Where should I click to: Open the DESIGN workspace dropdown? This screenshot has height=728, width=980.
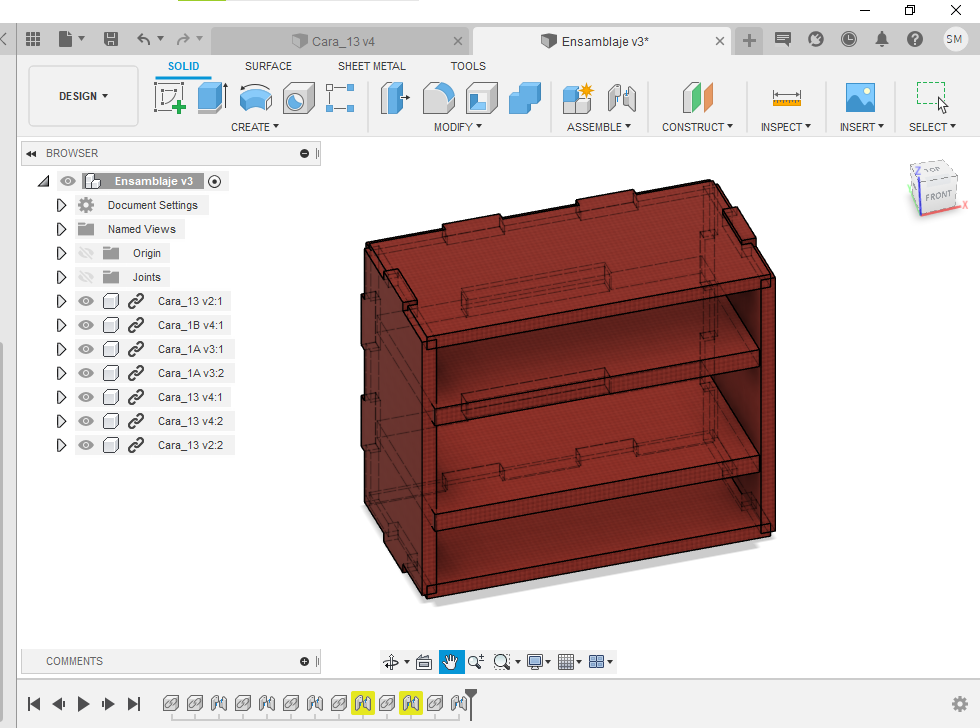[83, 96]
